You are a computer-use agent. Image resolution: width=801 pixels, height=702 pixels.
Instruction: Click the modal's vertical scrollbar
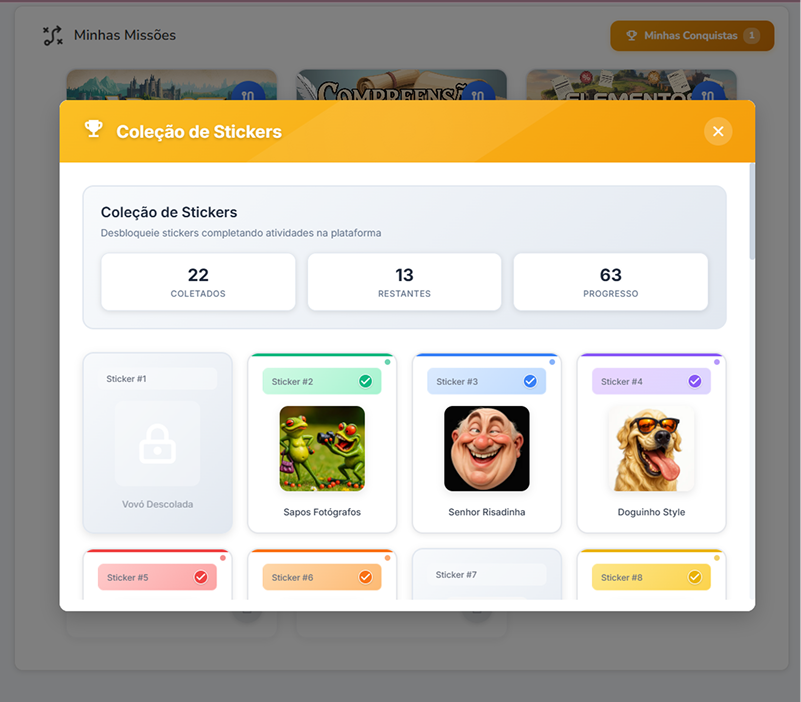tap(751, 212)
